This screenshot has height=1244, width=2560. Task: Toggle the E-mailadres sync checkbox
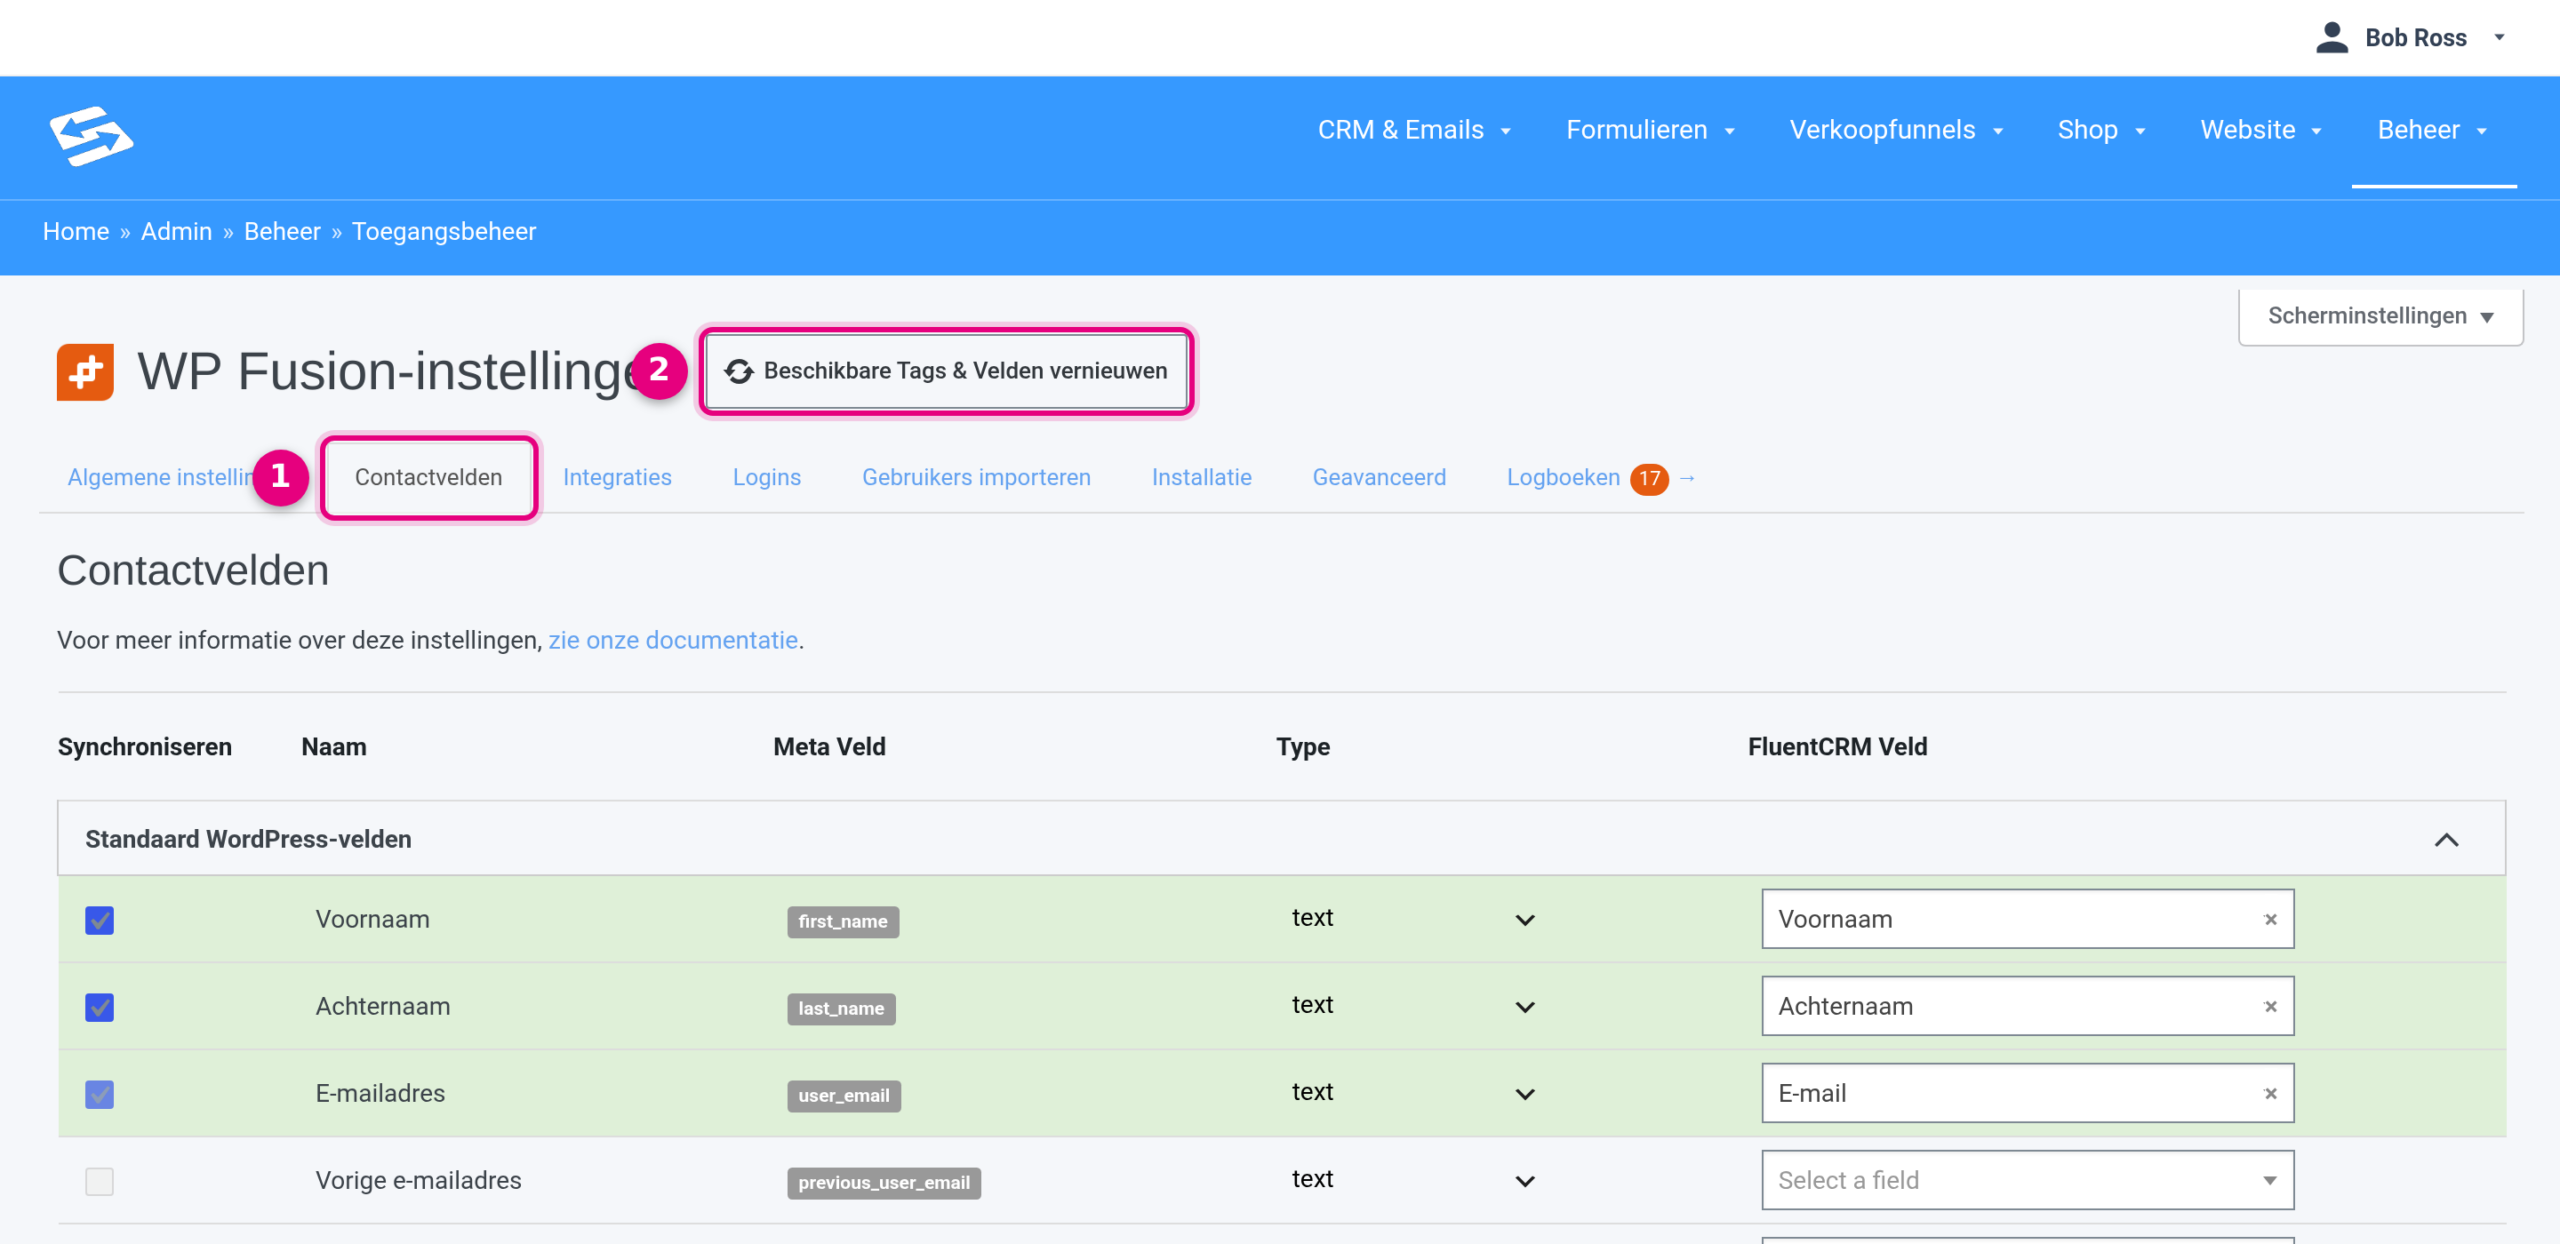click(x=100, y=1094)
